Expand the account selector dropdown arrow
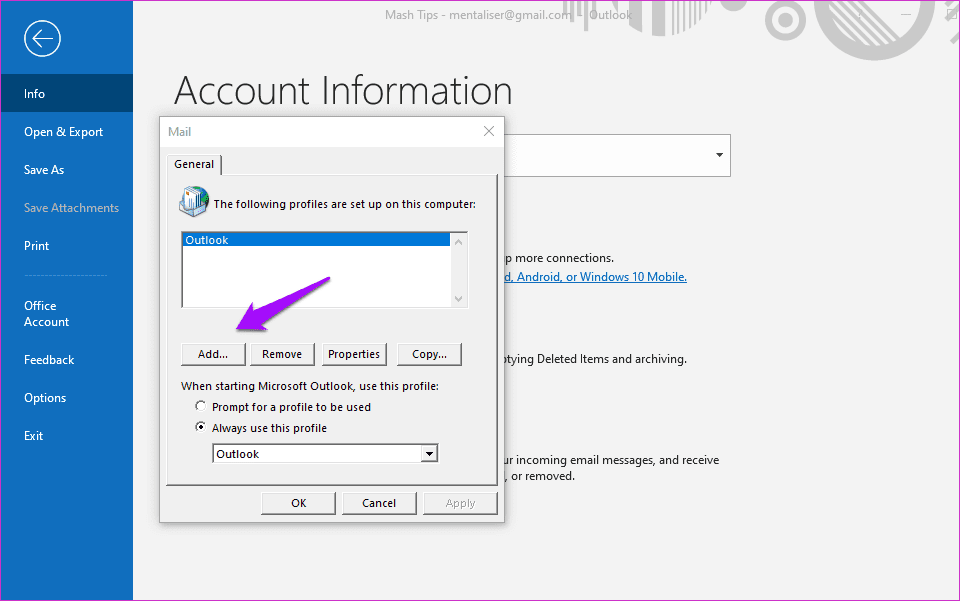This screenshot has width=960, height=601. (719, 155)
